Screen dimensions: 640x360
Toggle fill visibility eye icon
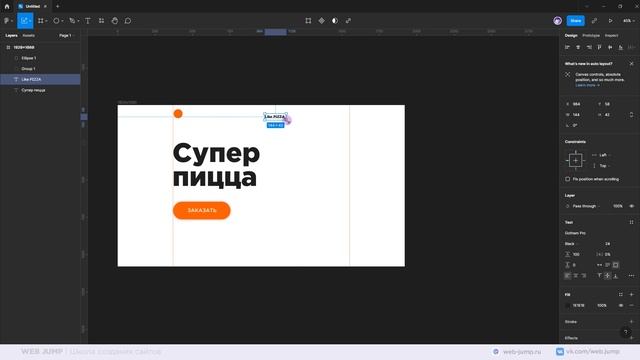point(621,305)
